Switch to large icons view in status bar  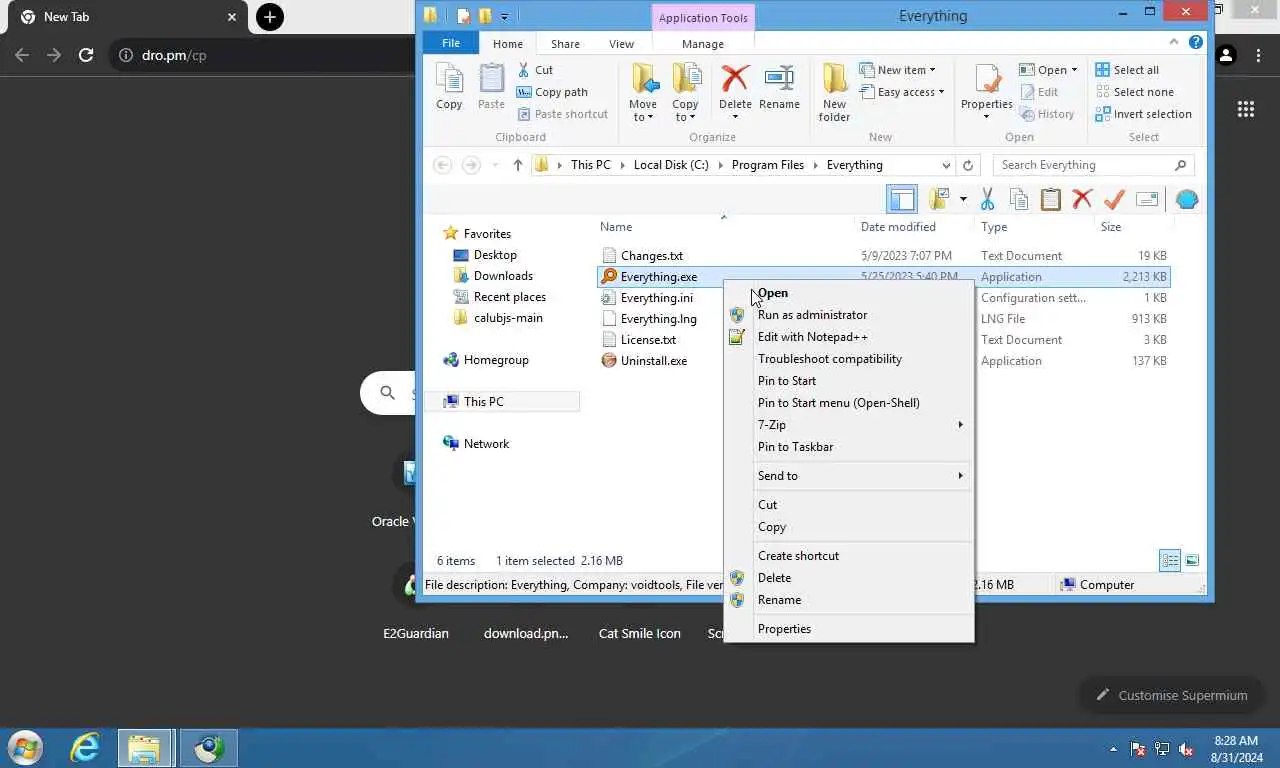coord(1192,561)
